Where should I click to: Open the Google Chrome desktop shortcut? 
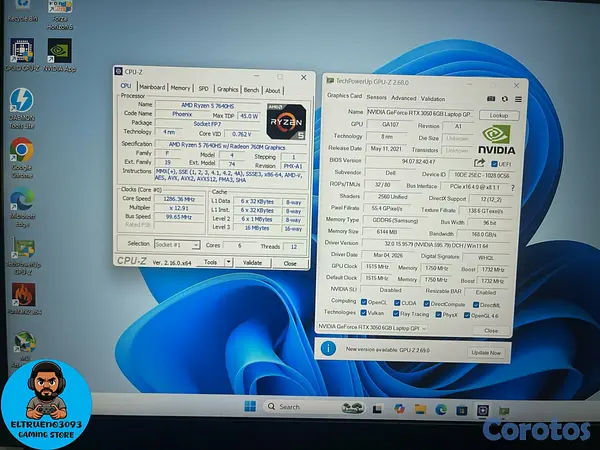(22, 158)
